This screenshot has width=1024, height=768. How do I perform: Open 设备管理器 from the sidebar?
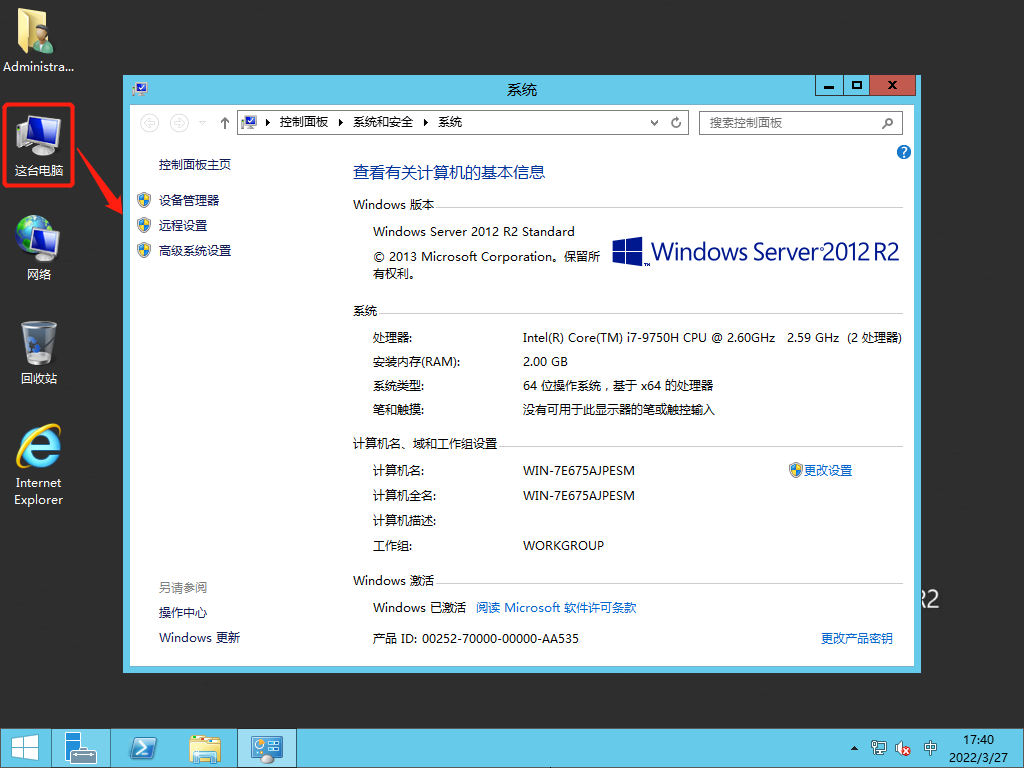click(189, 200)
